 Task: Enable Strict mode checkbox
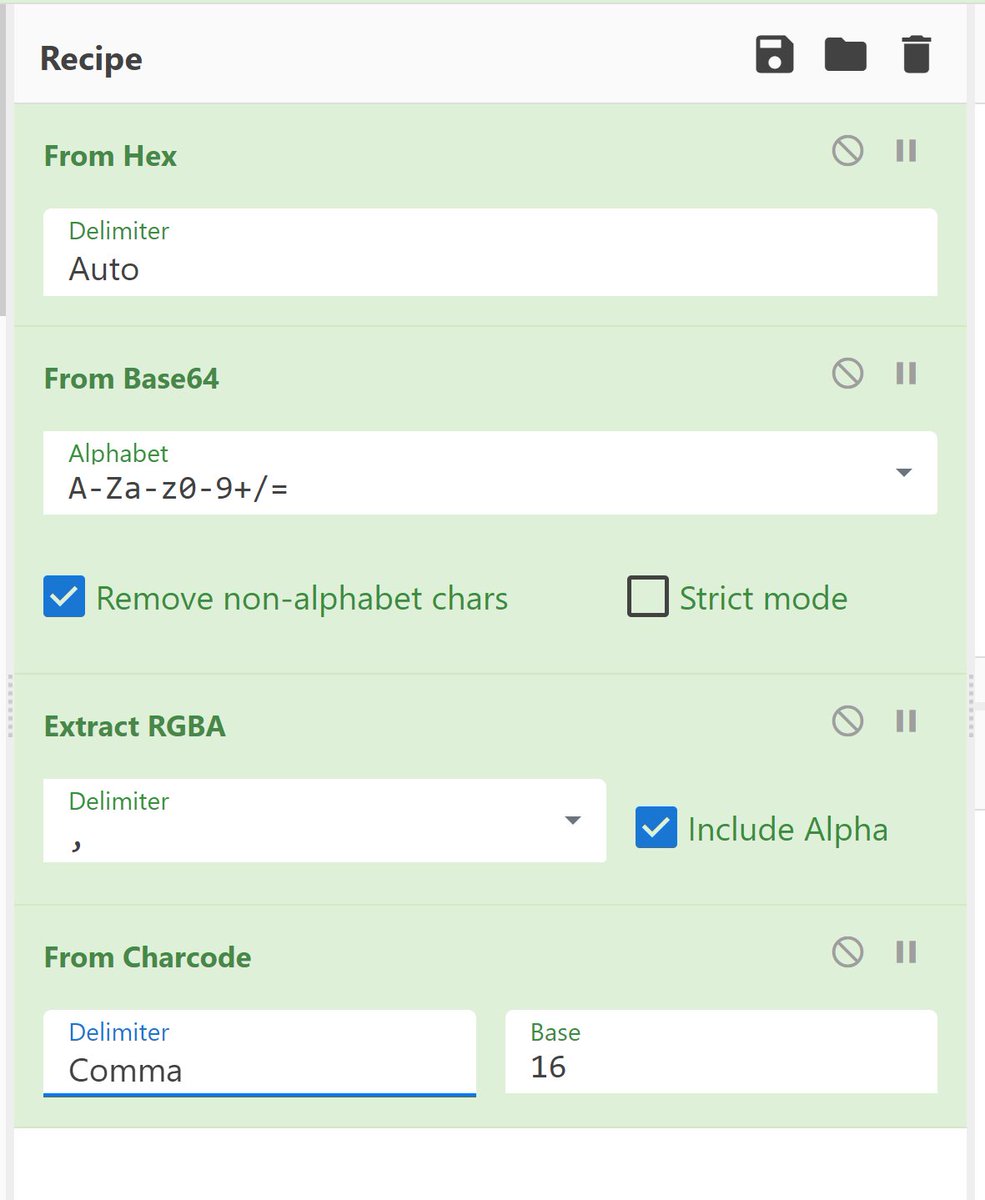[x=647, y=597]
